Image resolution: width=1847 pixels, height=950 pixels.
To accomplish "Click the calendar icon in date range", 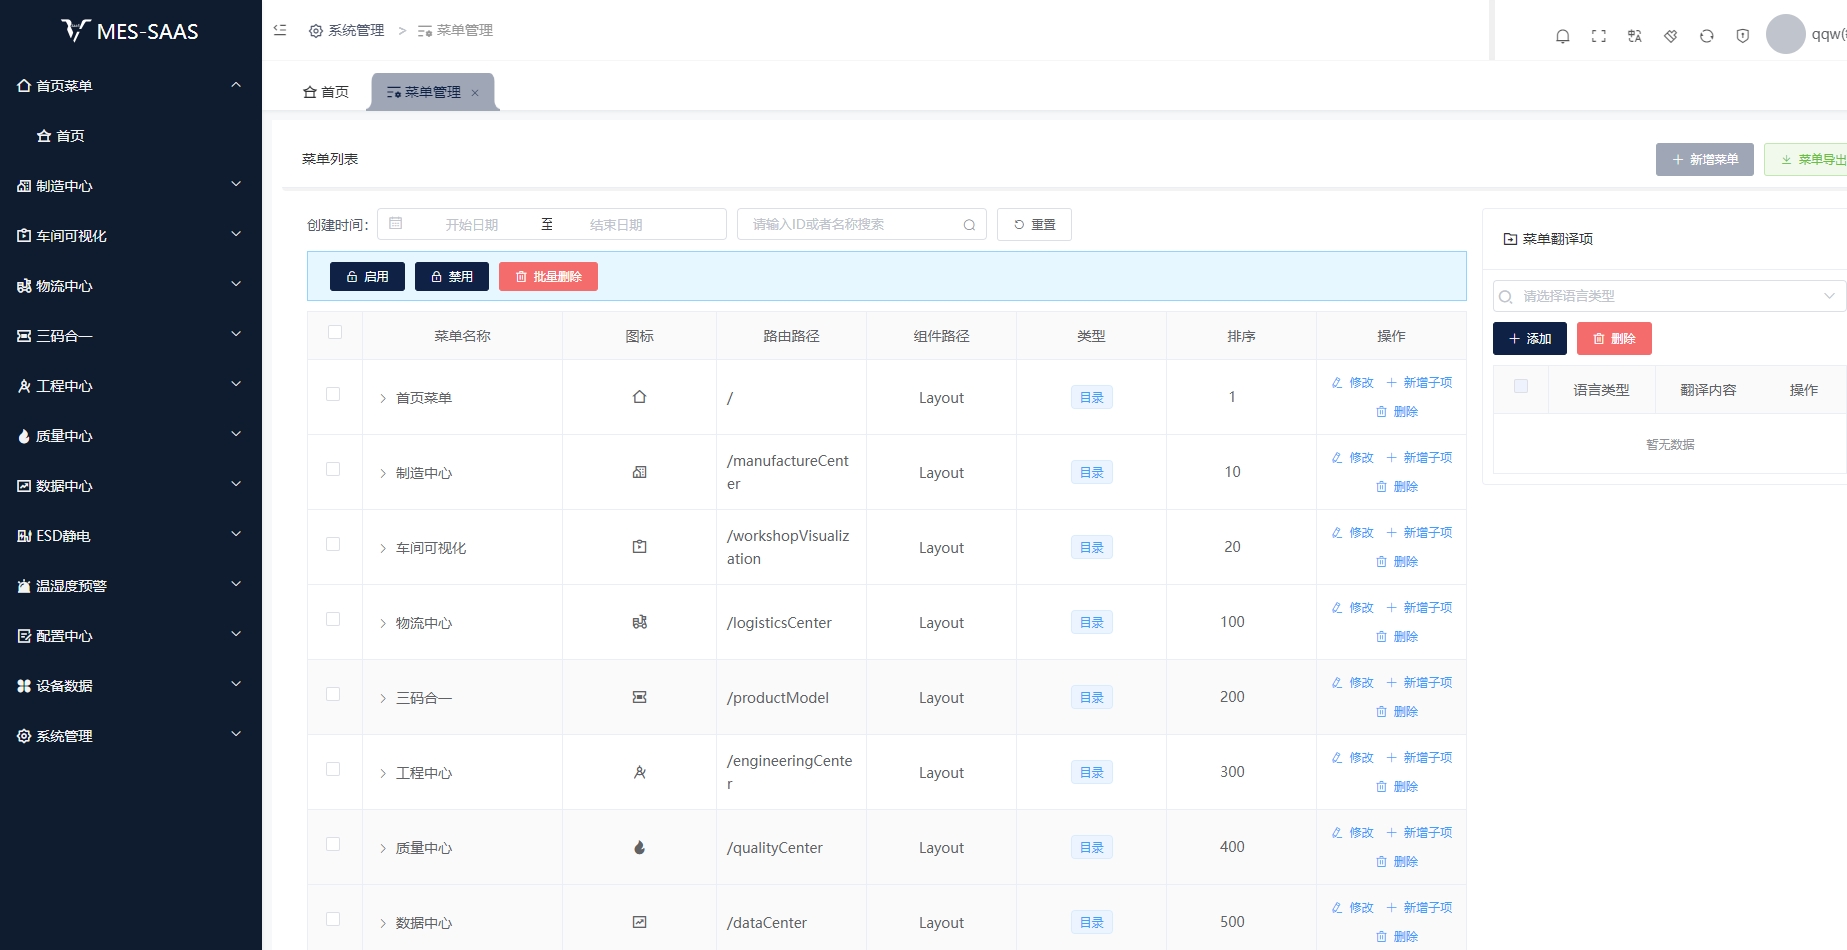I will [396, 224].
